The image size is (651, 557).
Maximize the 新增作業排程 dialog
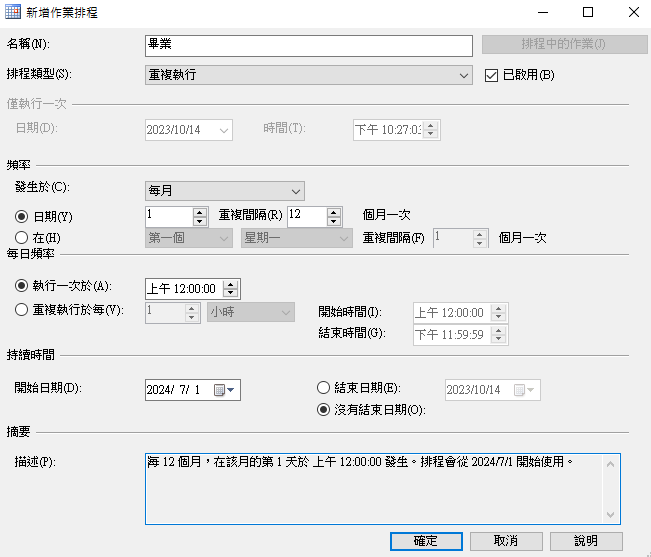coord(588,12)
